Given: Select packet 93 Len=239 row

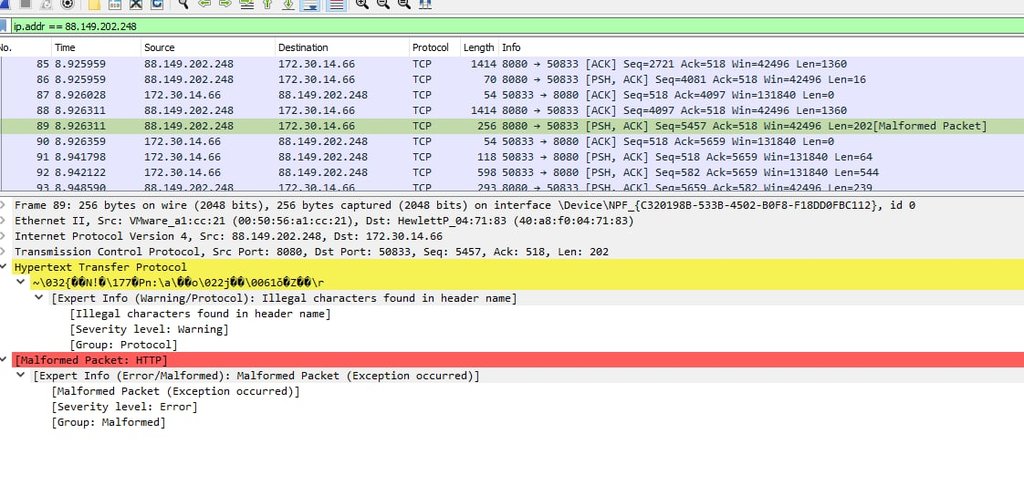Looking at the screenshot, I should (x=512, y=187).
